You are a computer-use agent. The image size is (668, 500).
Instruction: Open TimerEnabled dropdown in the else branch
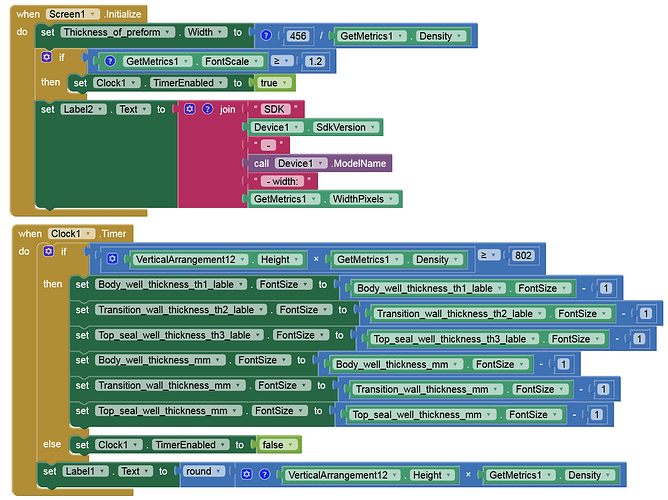pyautogui.click(x=190, y=445)
